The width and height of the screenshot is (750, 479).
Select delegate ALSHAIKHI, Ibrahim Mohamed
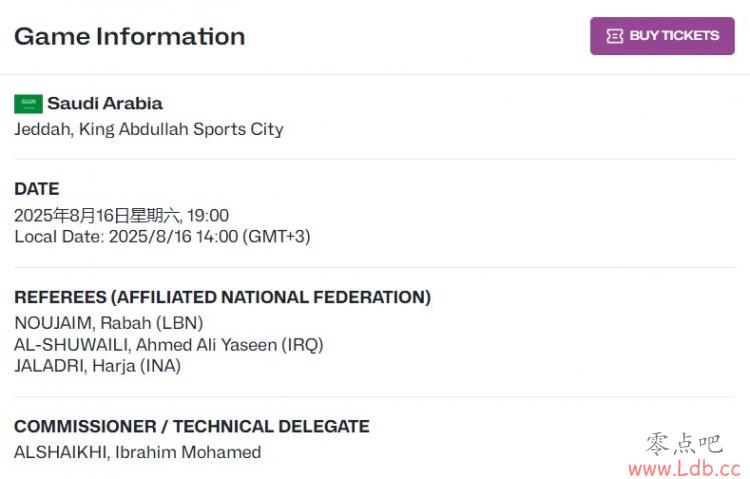tap(138, 452)
